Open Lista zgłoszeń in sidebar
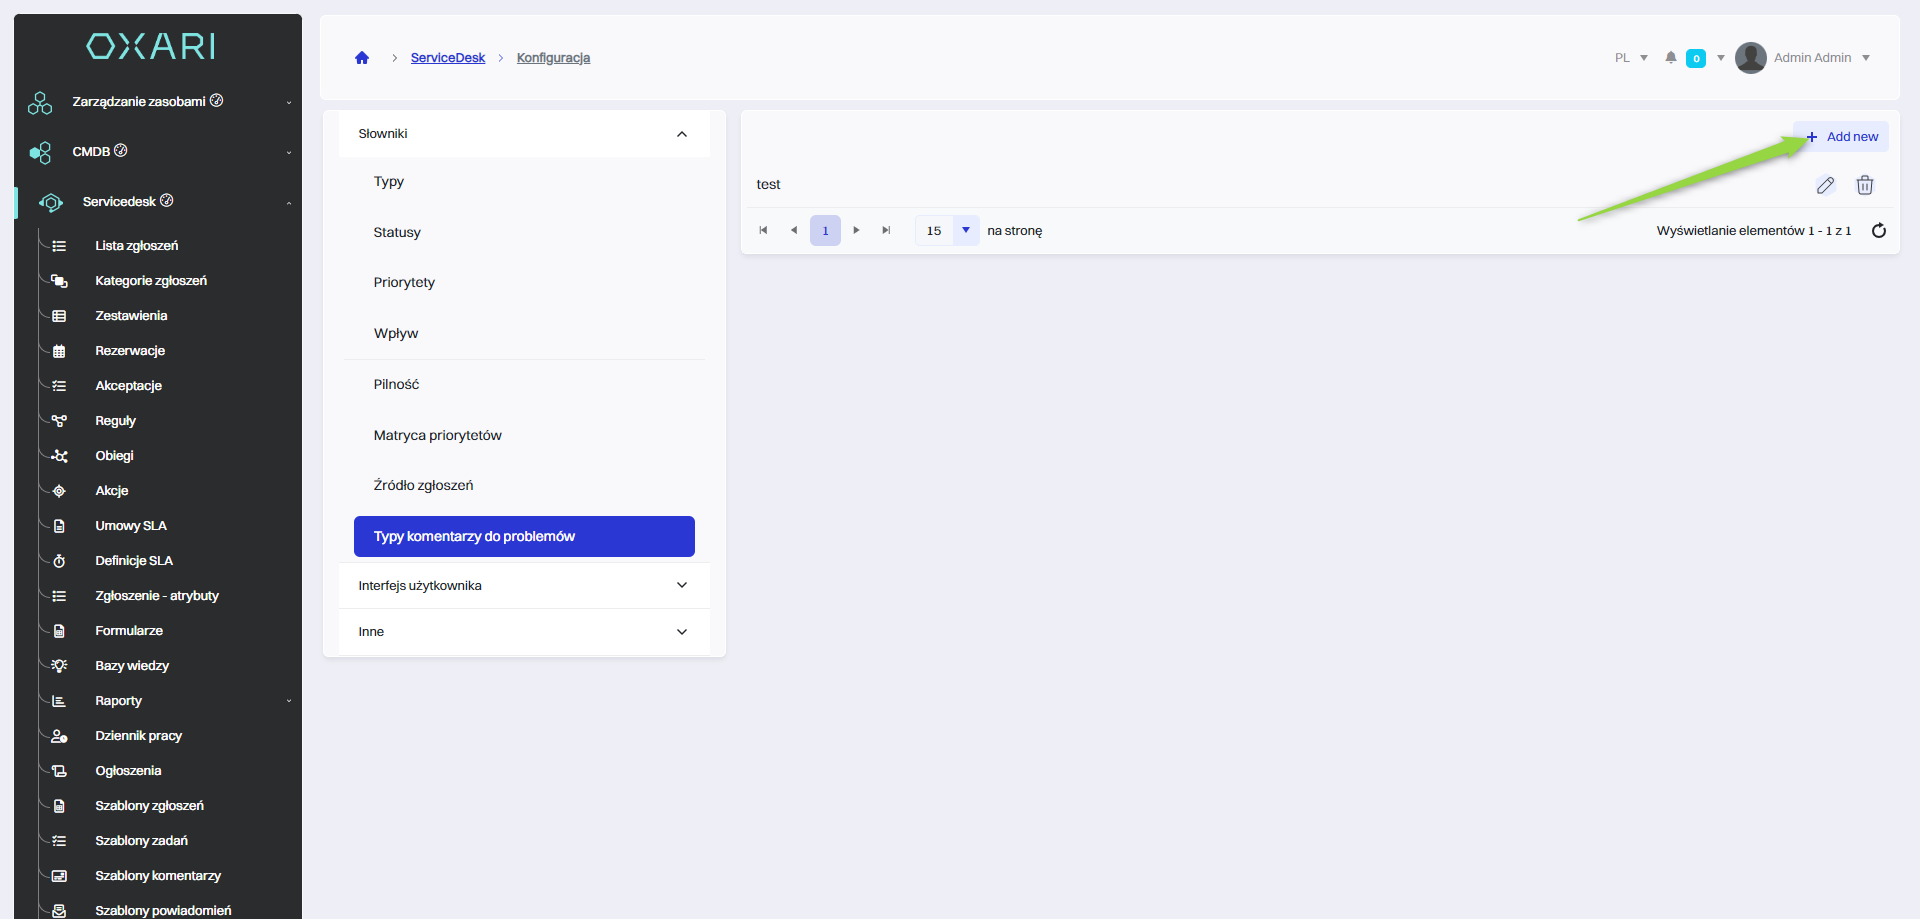The width and height of the screenshot is (1920, 919). coord(136,246)
